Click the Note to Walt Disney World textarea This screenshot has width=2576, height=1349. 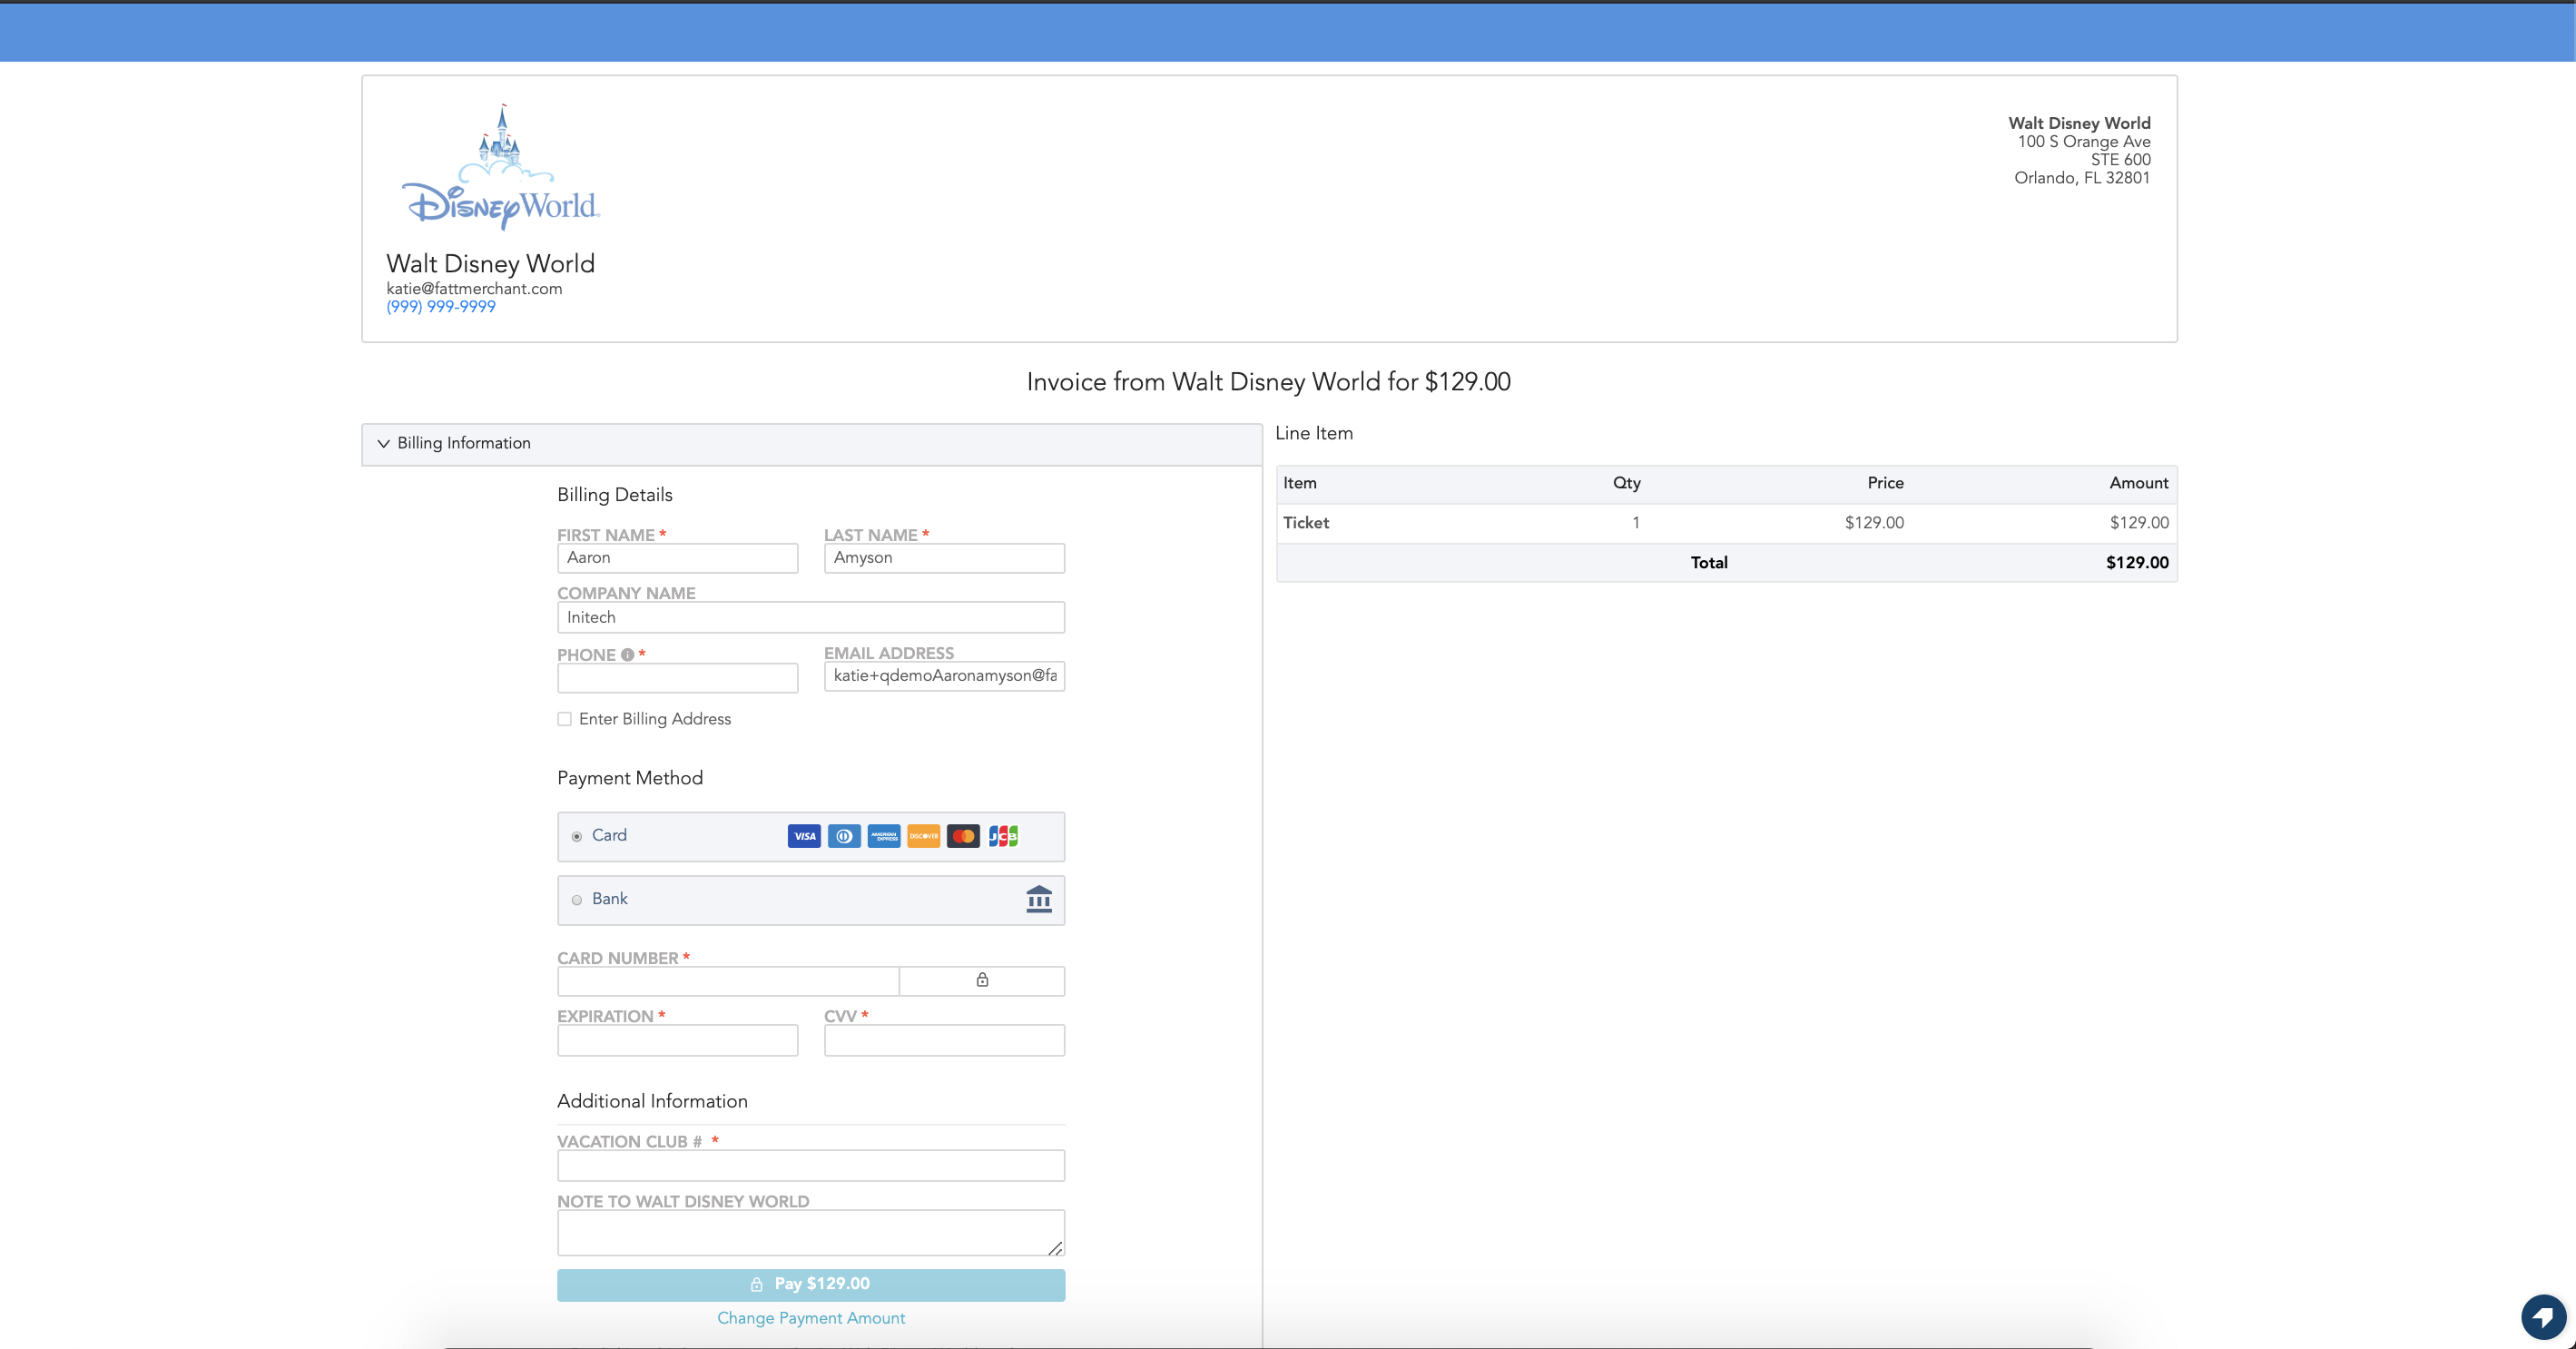tap(811, 1233)
